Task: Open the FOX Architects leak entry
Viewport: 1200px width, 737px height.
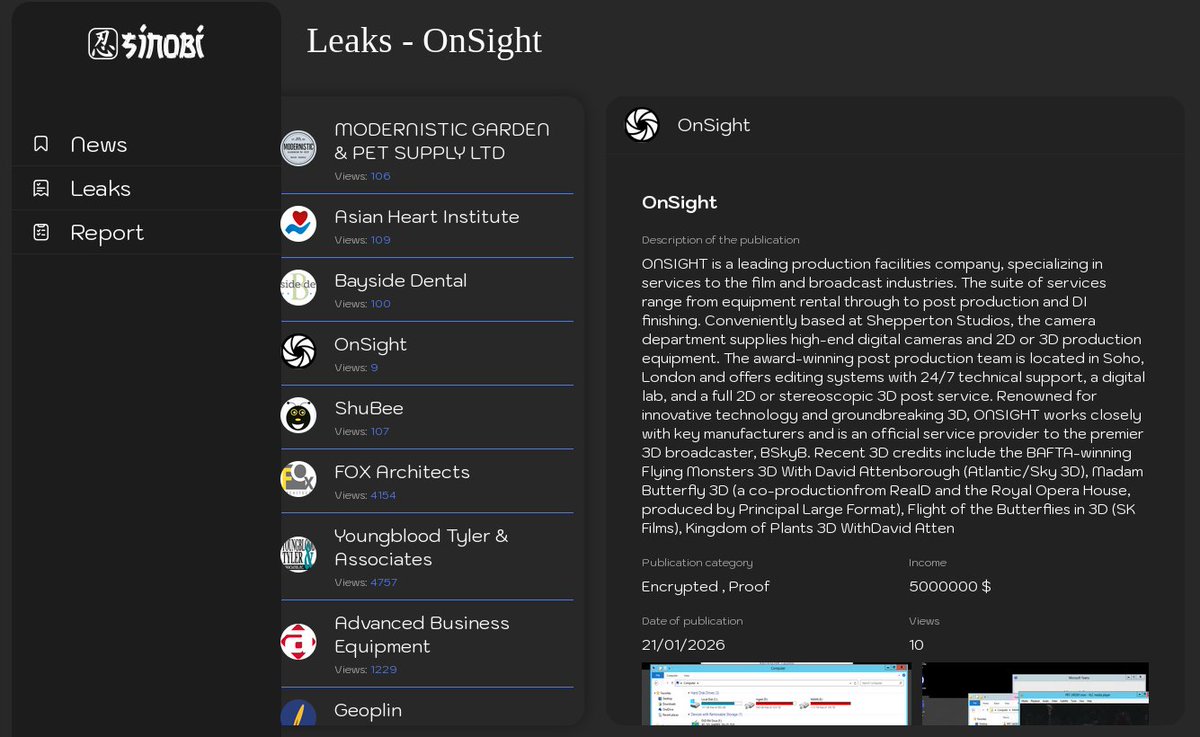Action: click(427, 481)
